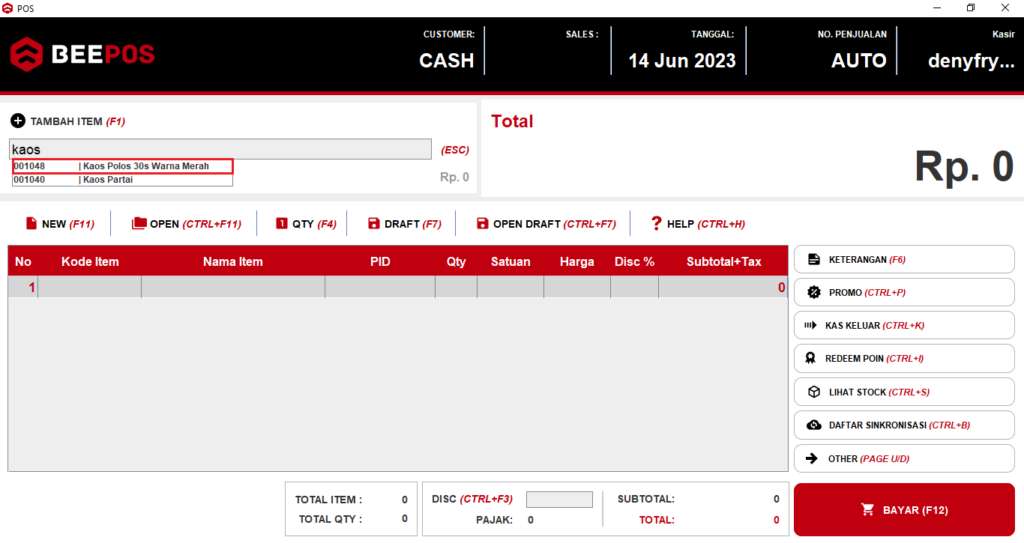Click REDEEM POIN (CTRL+I) button

(904, 358)
